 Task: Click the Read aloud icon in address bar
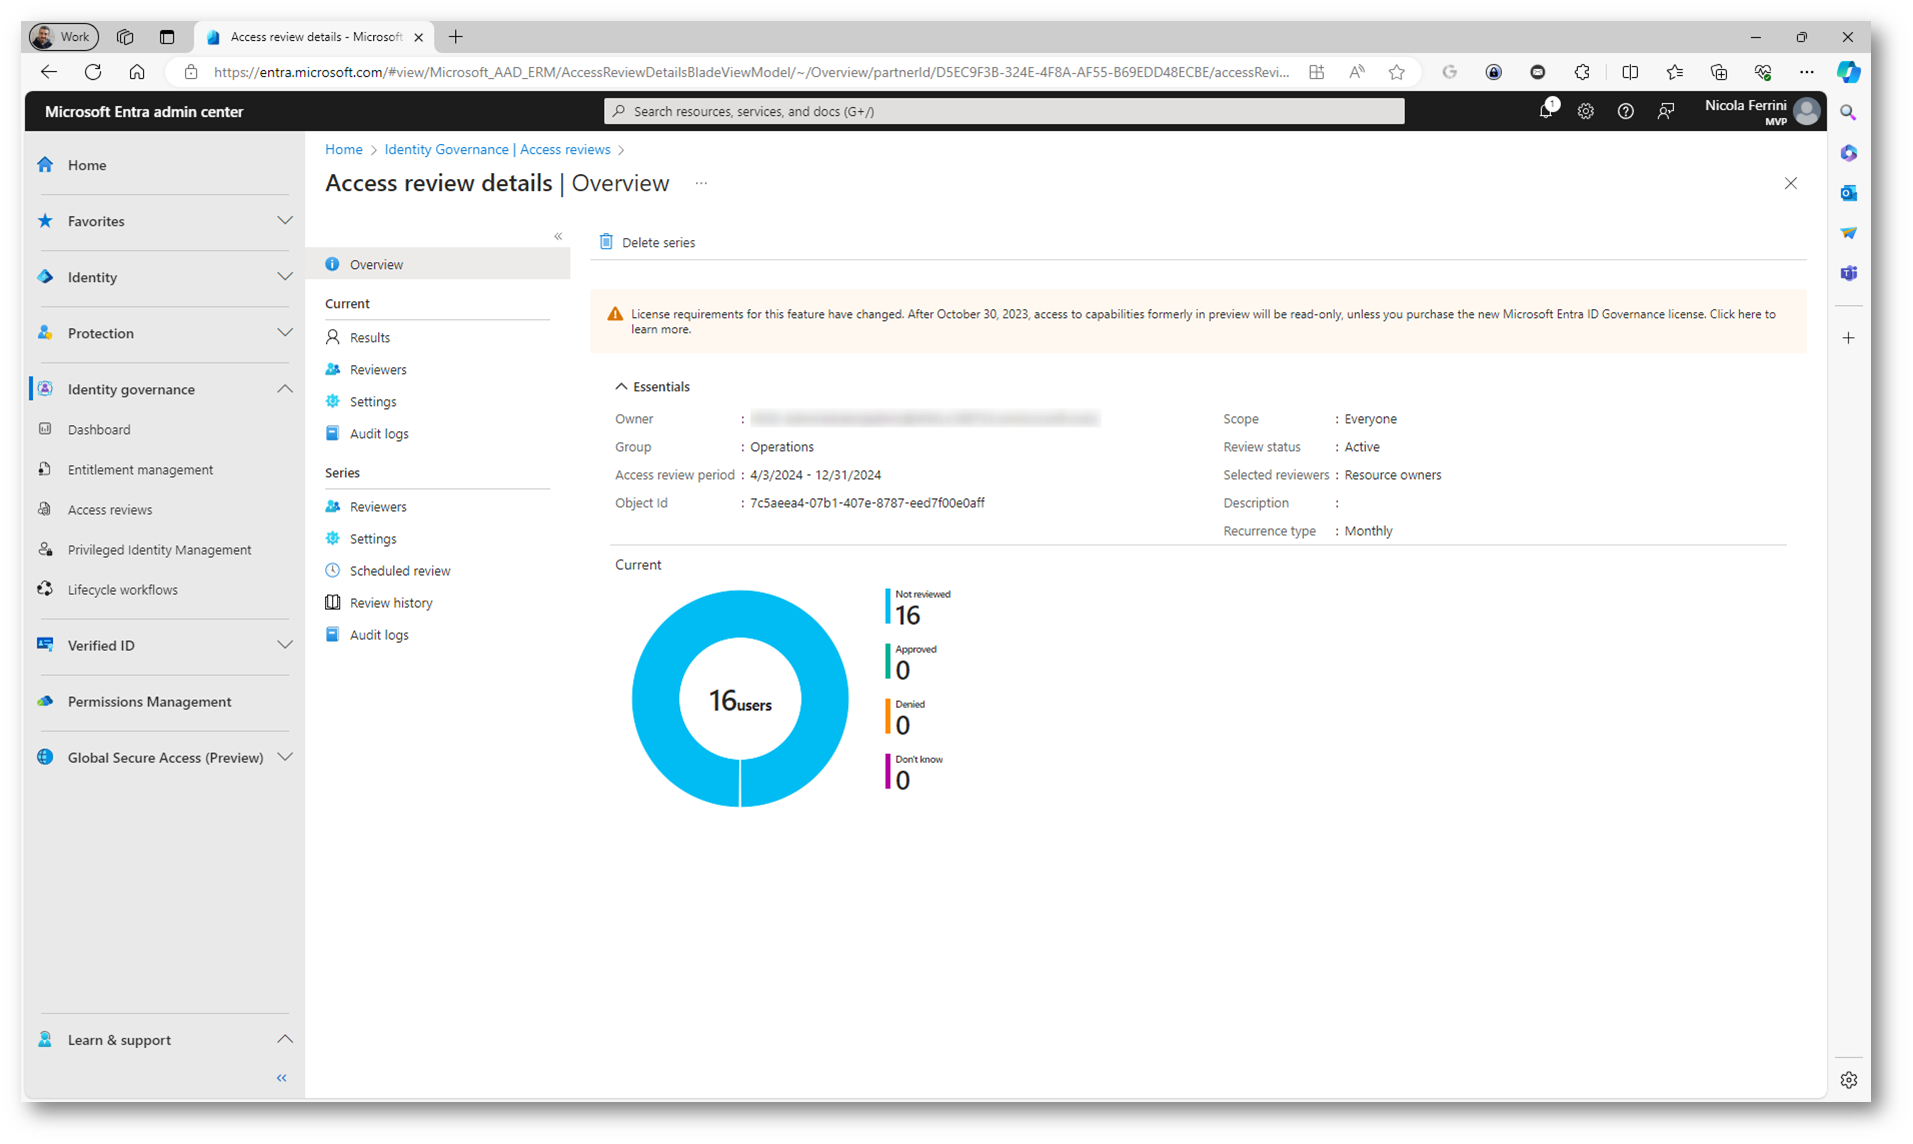(x=1357, y=72)
